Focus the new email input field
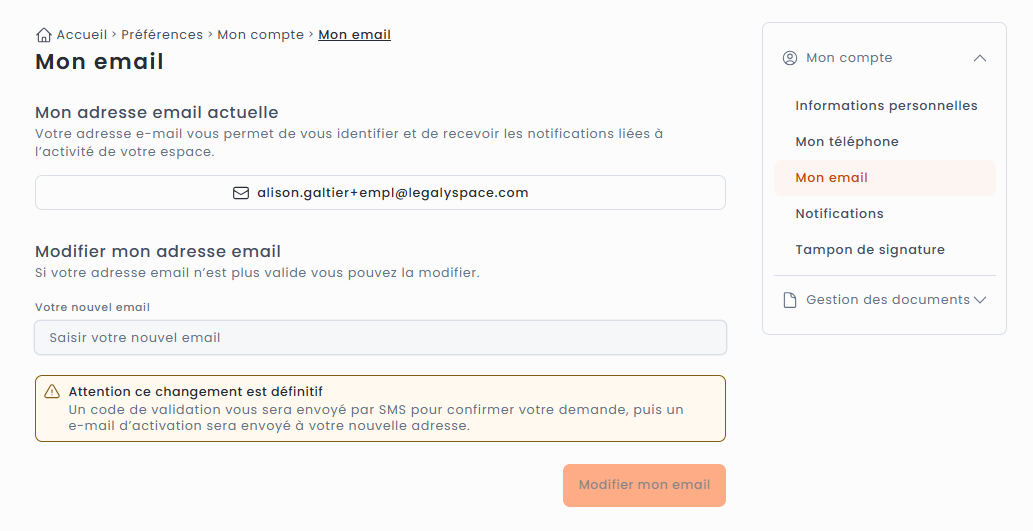 [x=380, y=338]
